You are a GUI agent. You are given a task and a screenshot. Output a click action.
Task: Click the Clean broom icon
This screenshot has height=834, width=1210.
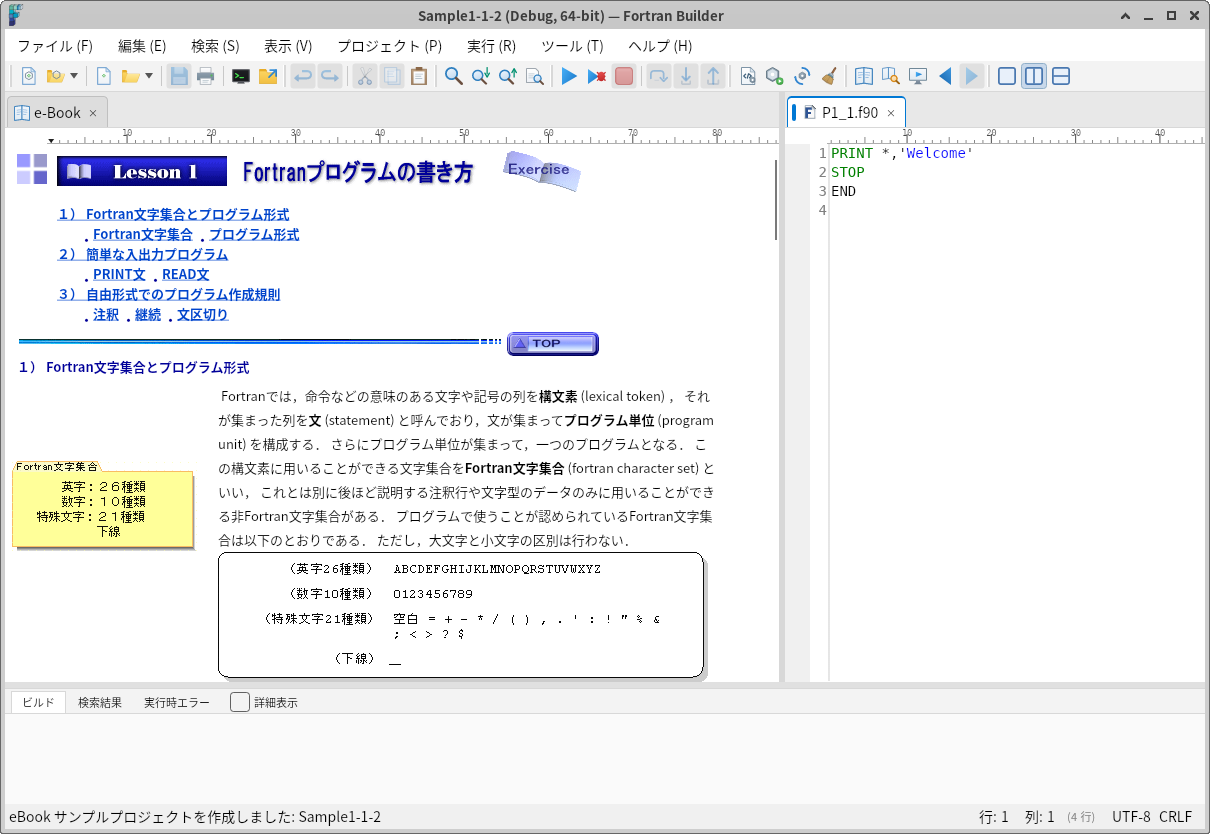click(x=829, y=76)
